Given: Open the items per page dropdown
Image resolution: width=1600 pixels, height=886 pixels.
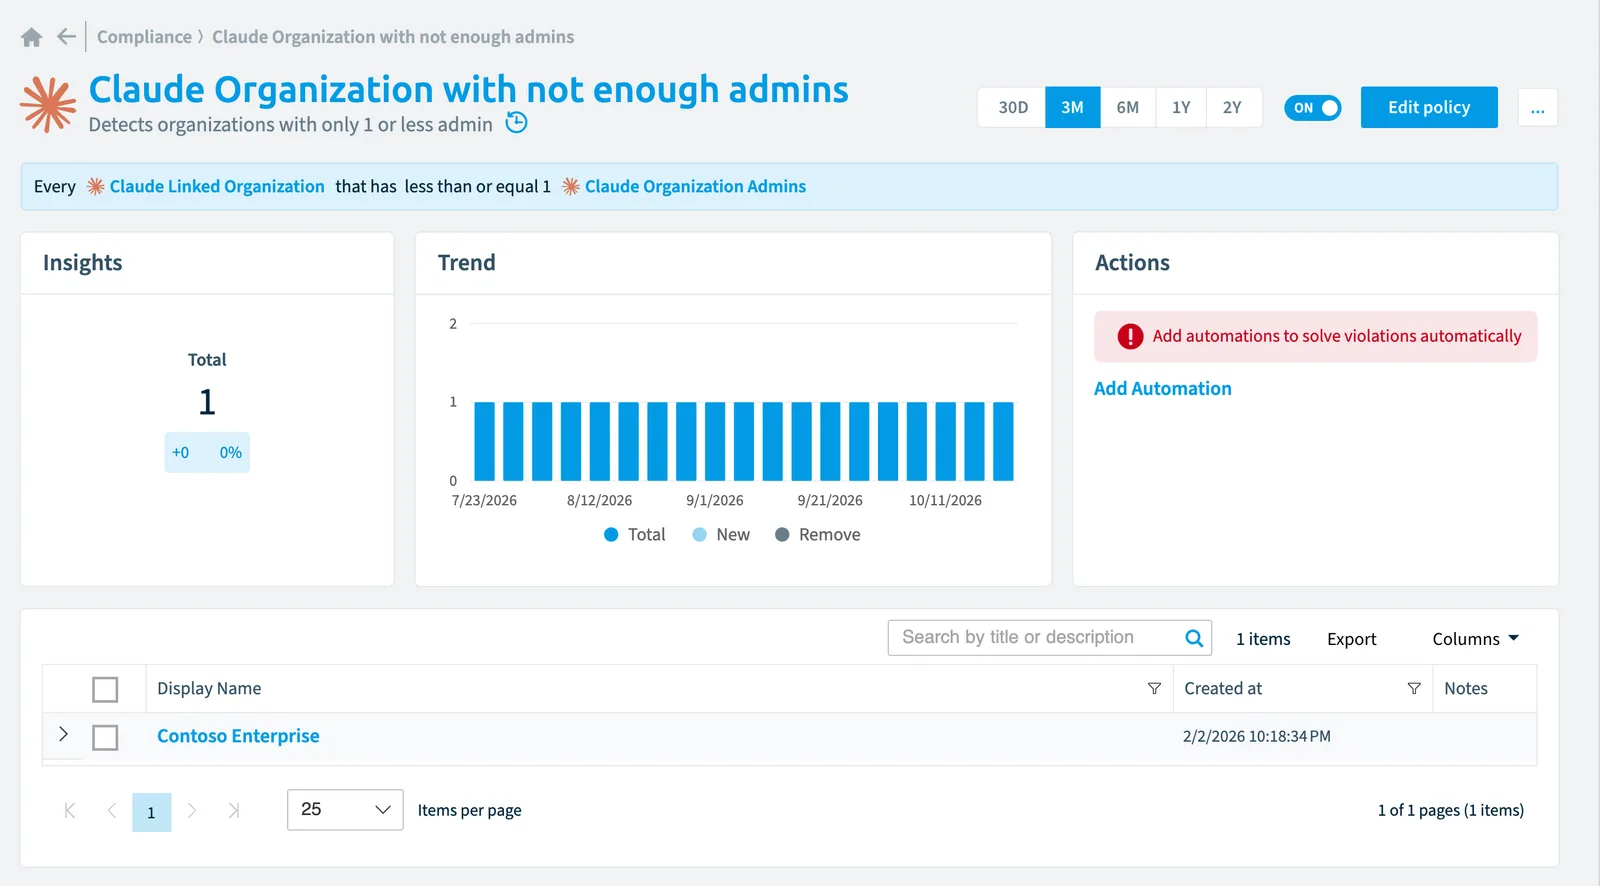Looking at the screenshot, I should click(x=345, y=810).
